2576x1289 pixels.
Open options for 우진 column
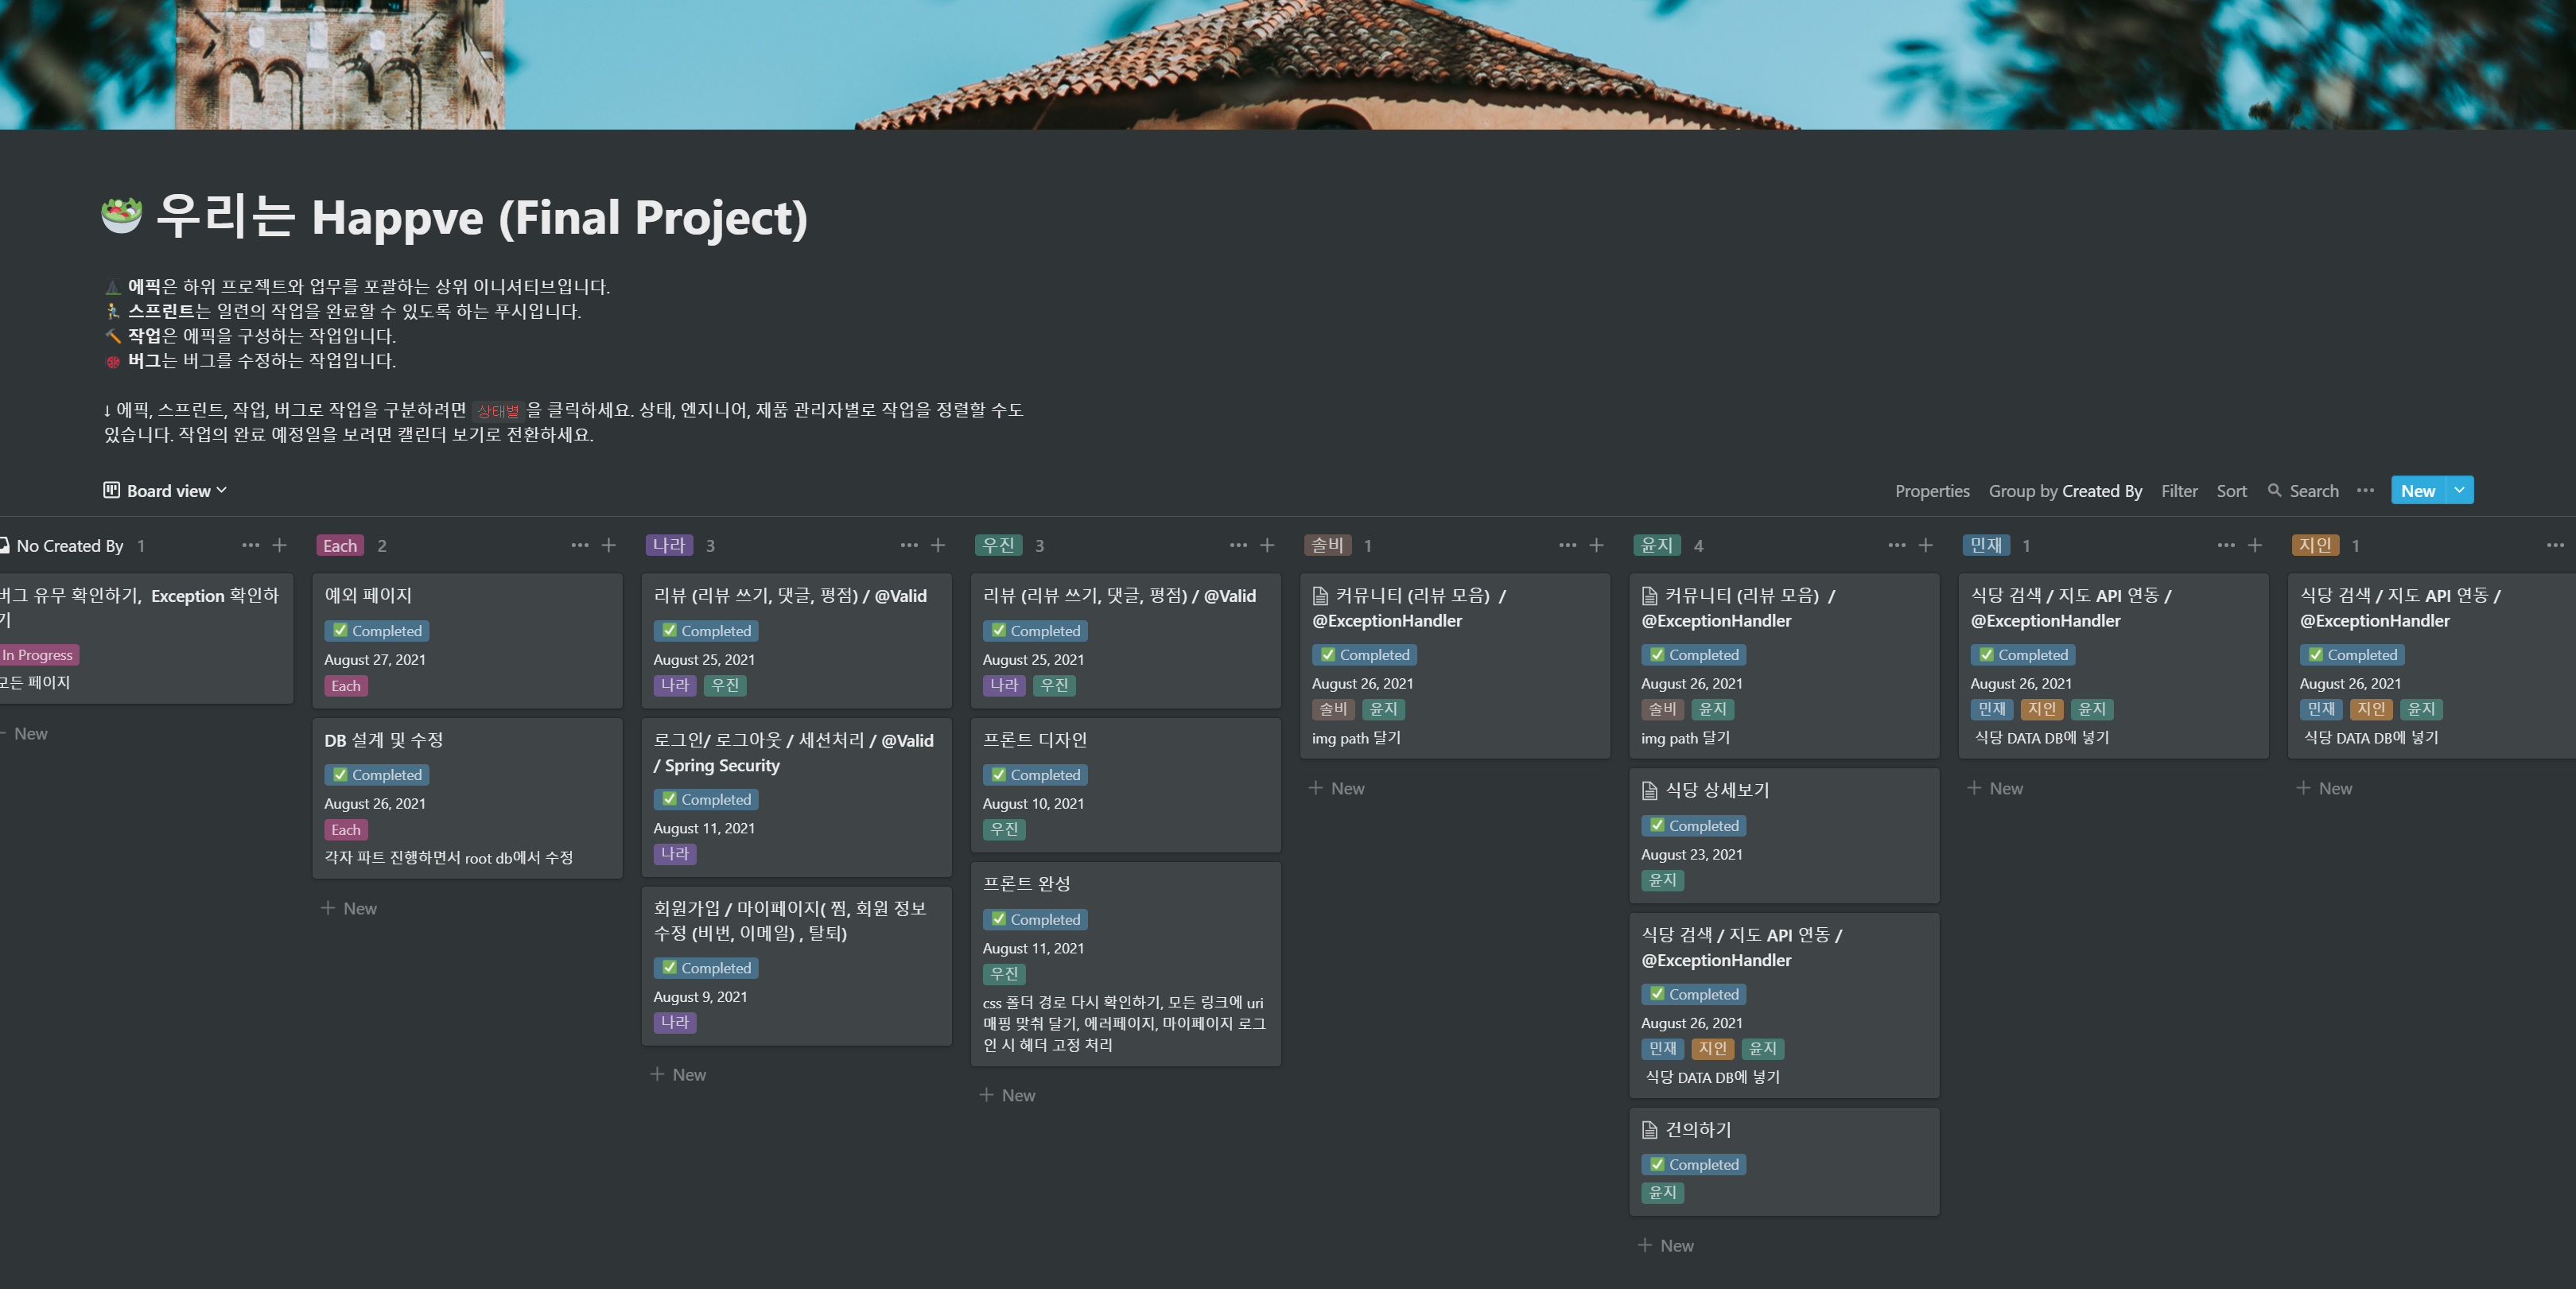(x=1237, y=545)
